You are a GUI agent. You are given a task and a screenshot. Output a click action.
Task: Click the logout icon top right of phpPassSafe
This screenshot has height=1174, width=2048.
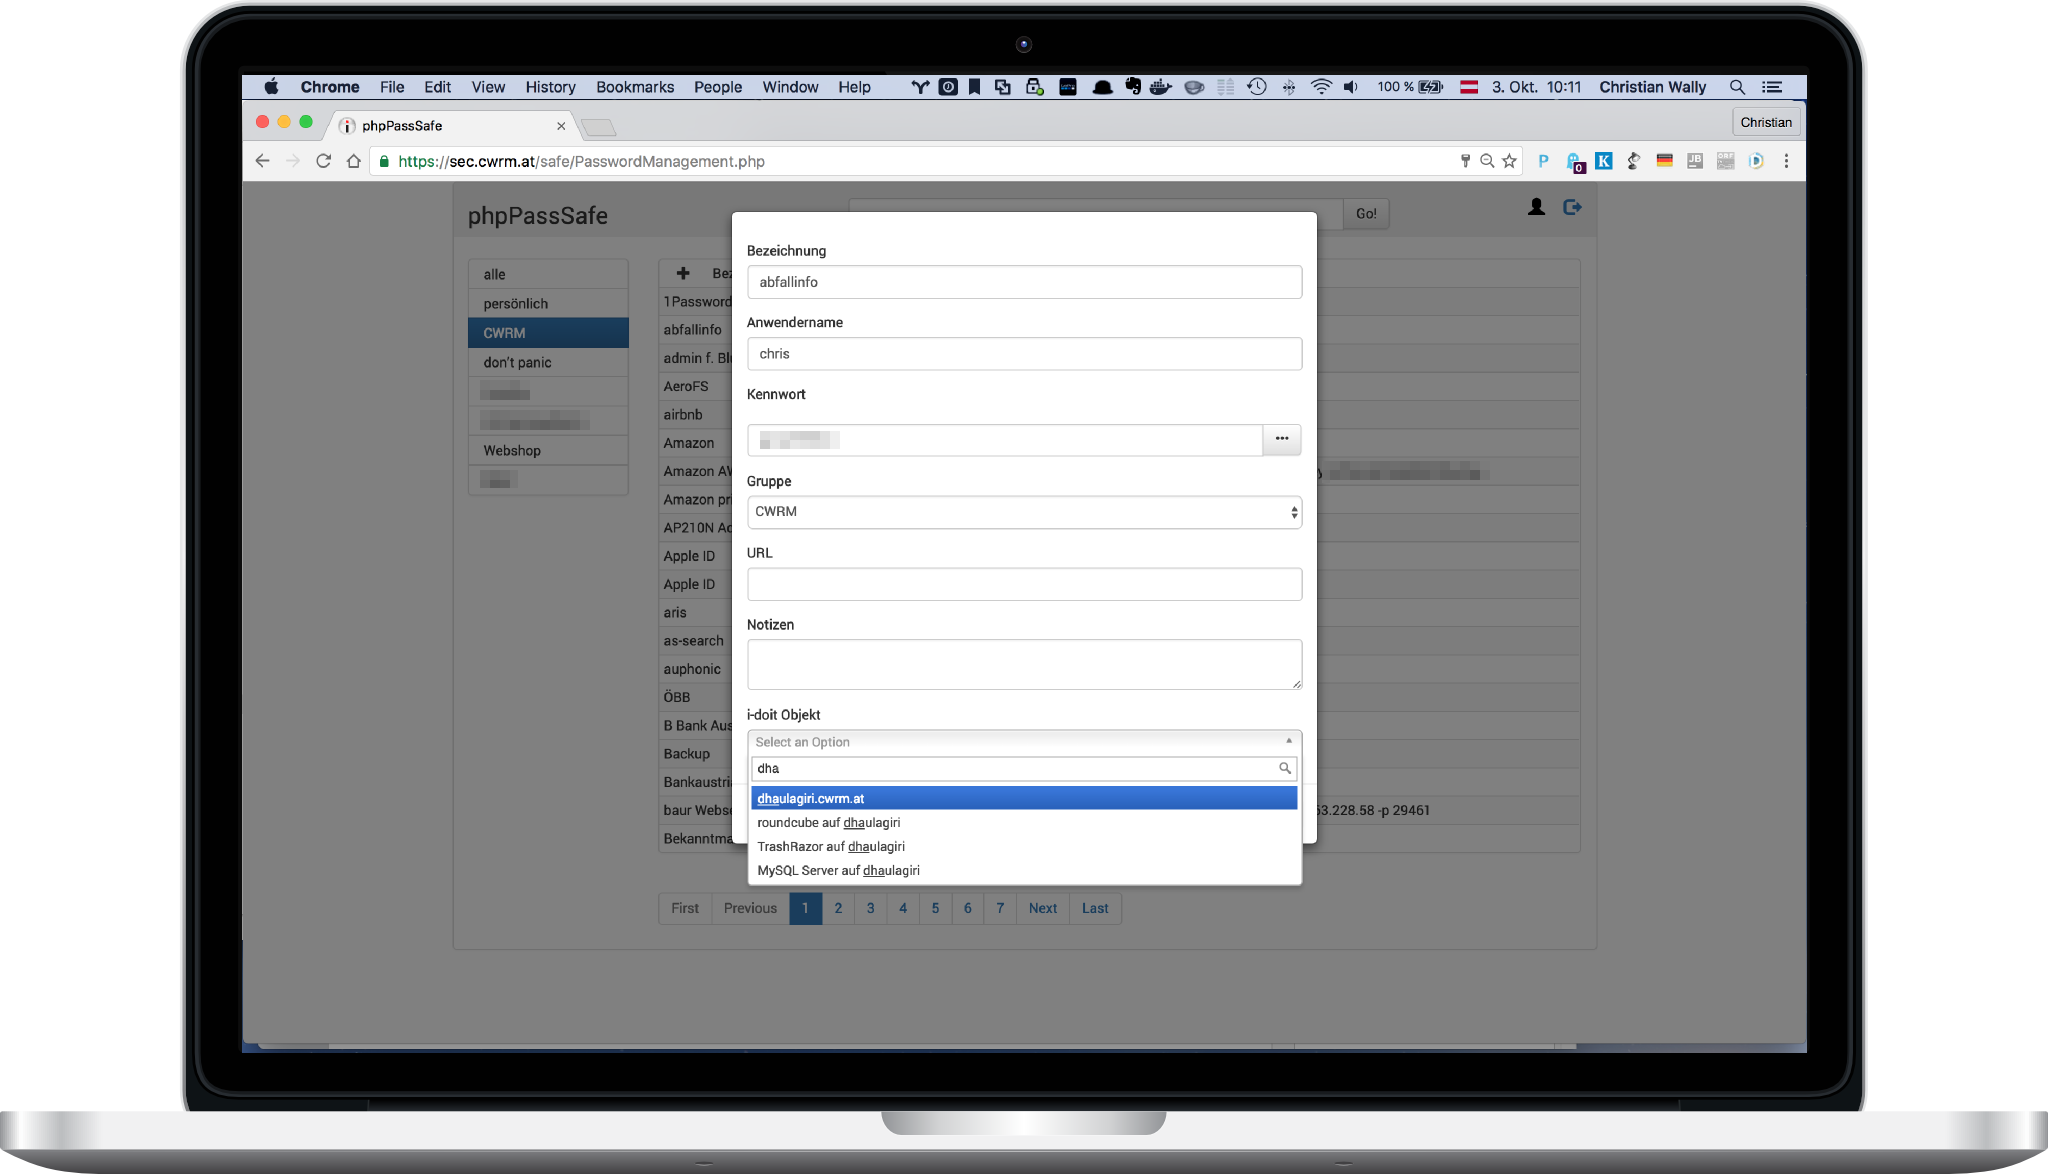click(1573, 207)
